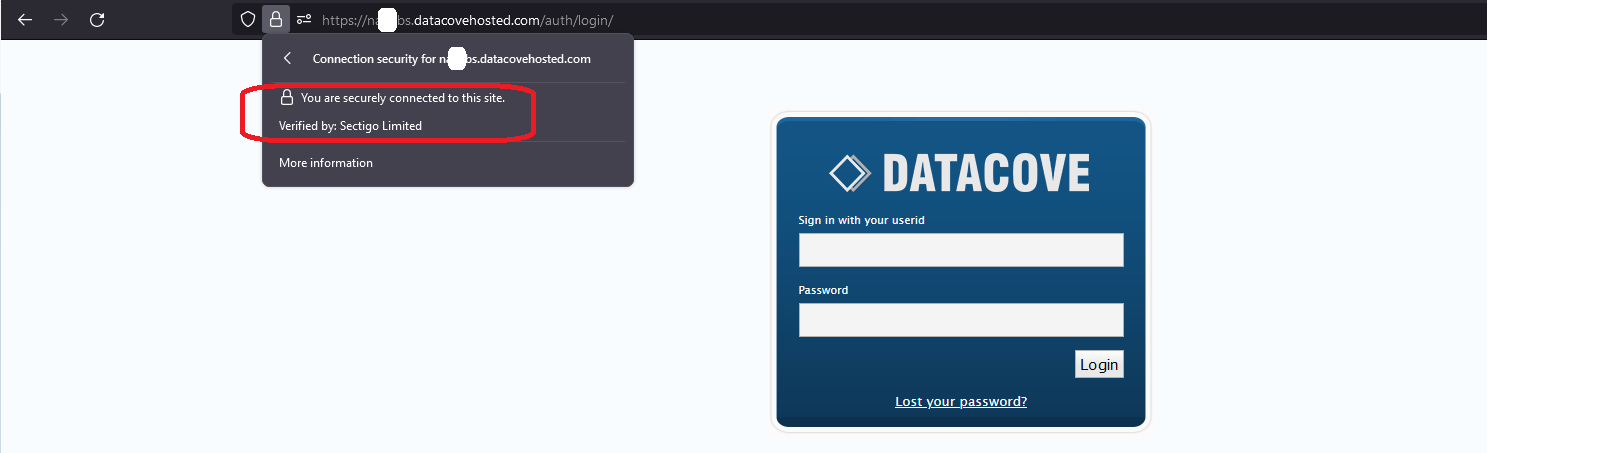The height and width of the screenshot is (453, 1597).
Task: Focus the Password input field
Action: [x=961, y=320]
